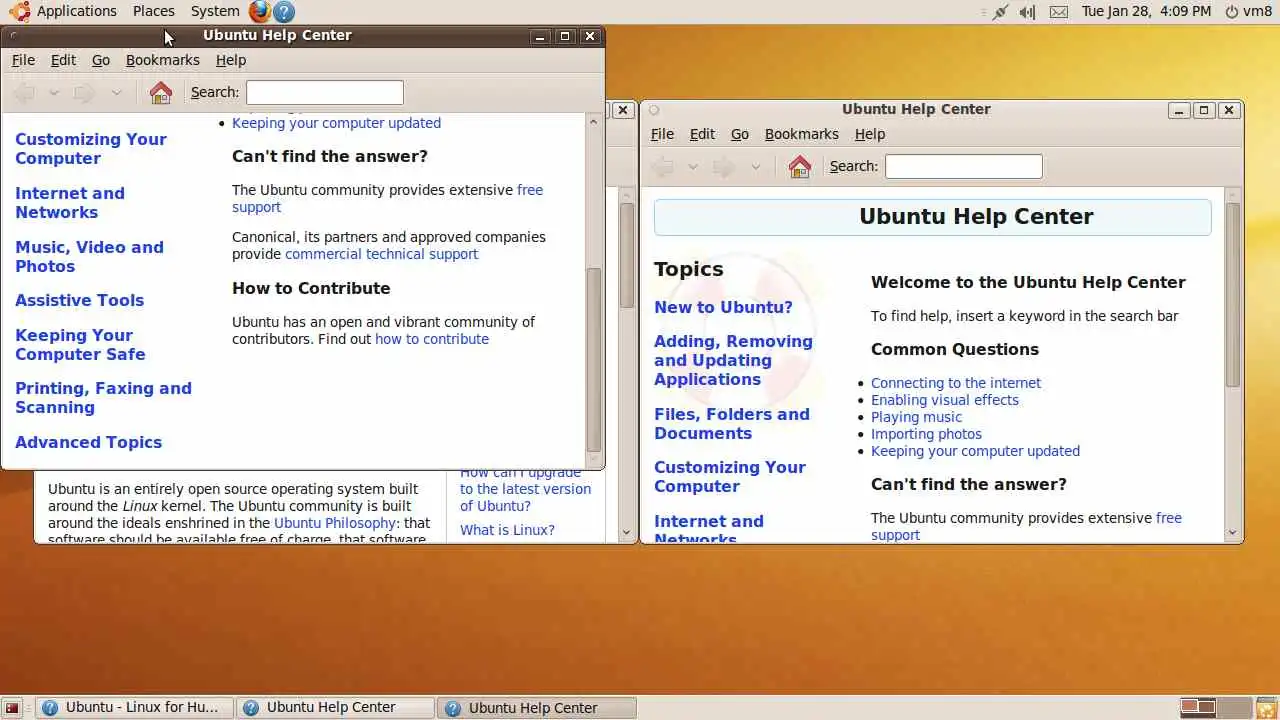Open Files, Folders and Documents topic

pyautogui.click(x=732, y=424)
